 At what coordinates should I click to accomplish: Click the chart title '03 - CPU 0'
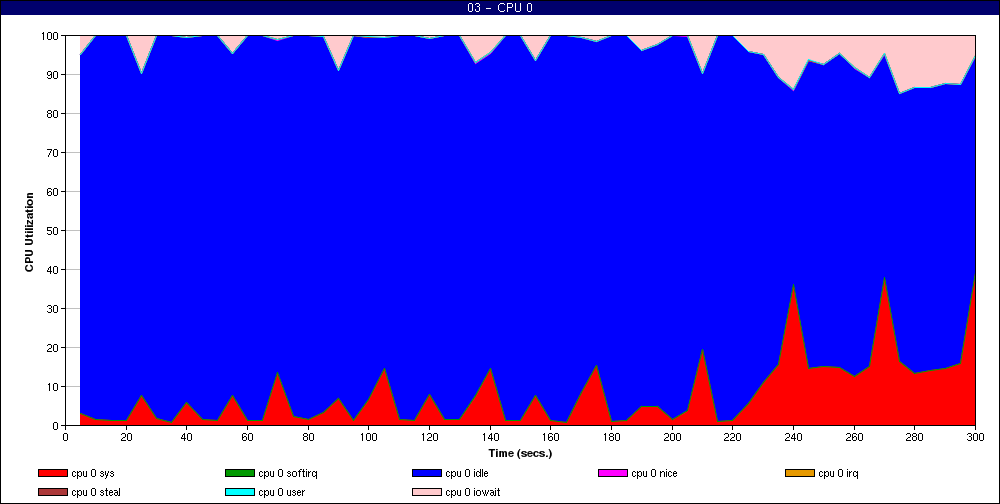tap(500, 8)
